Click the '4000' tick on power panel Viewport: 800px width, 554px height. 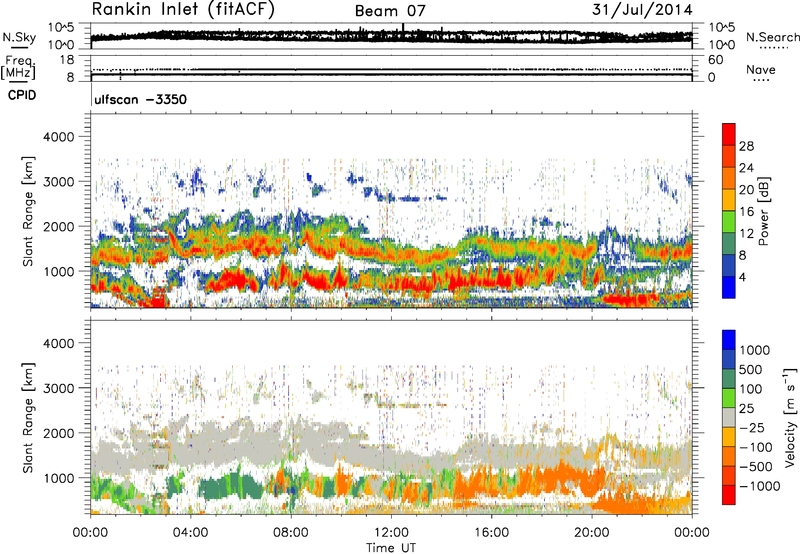coord(58,137)
